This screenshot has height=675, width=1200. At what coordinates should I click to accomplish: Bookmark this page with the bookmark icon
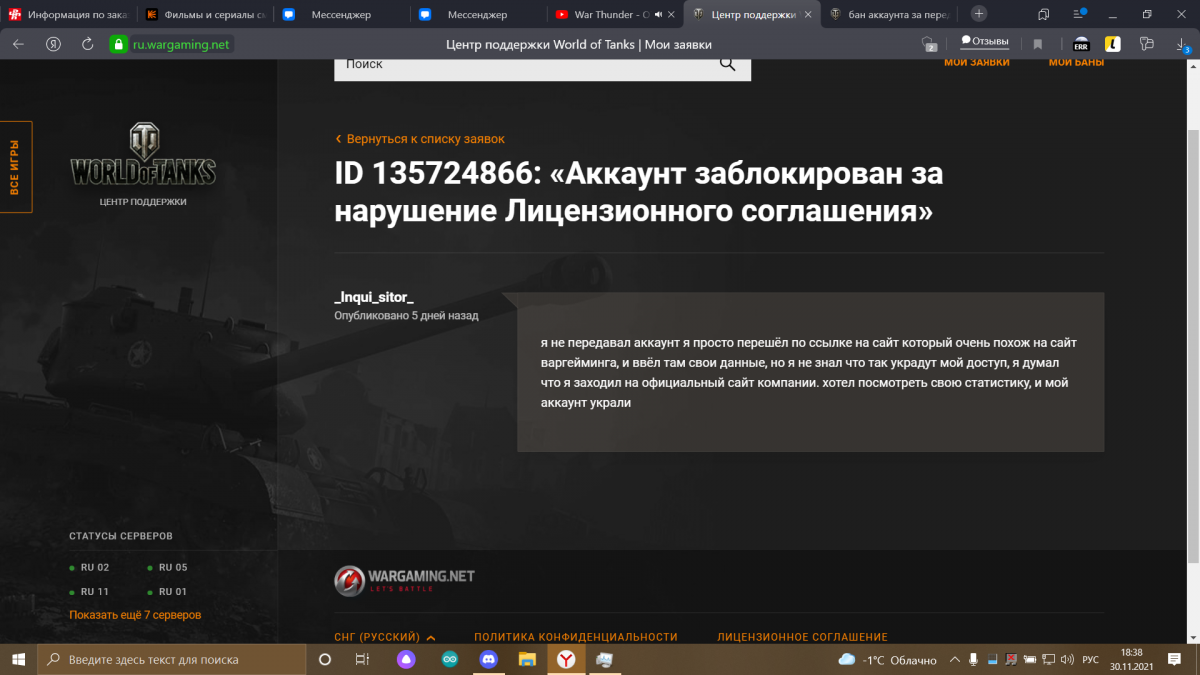click(x=1038, y=44)
